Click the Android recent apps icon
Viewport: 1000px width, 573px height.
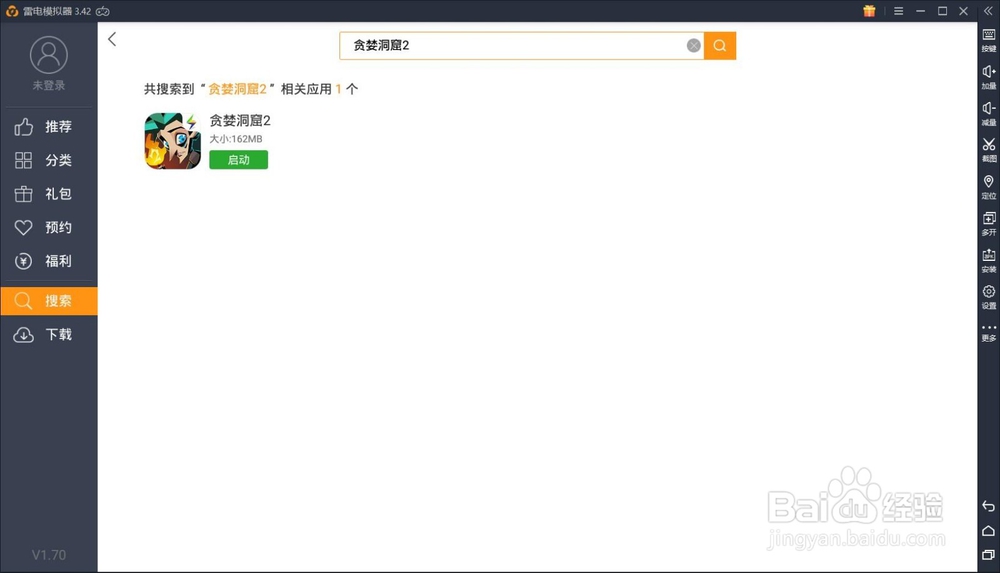point(989,555)
